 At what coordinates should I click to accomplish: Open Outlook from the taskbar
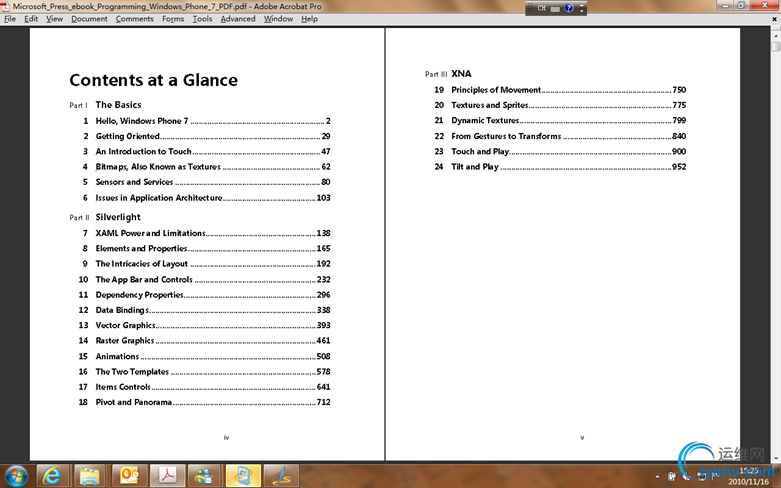[128, 476]
